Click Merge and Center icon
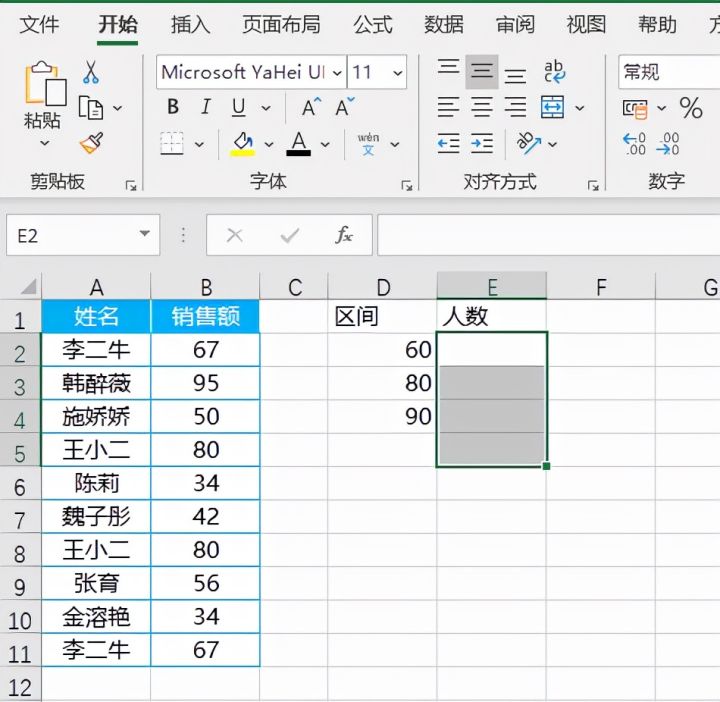The image size is (720, 702). click(552, 107)
